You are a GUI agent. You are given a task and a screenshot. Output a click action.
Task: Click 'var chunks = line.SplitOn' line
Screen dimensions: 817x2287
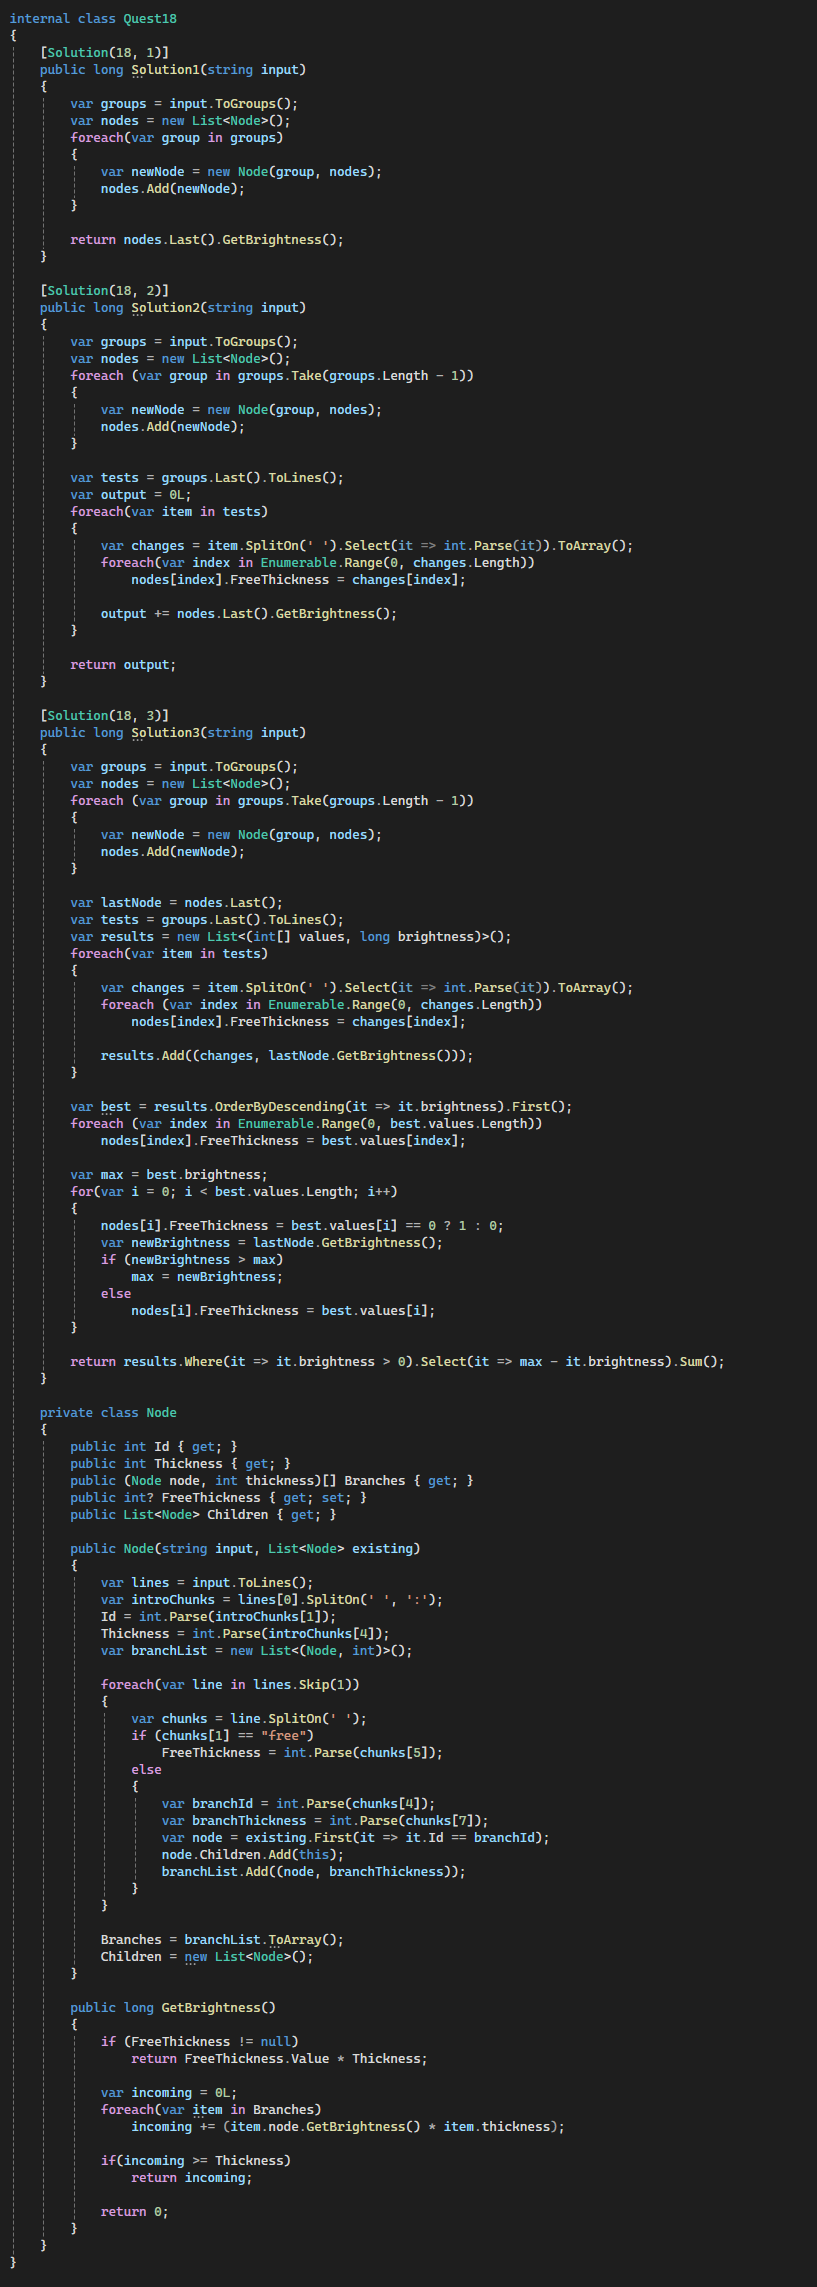(x=249, y=1718)
